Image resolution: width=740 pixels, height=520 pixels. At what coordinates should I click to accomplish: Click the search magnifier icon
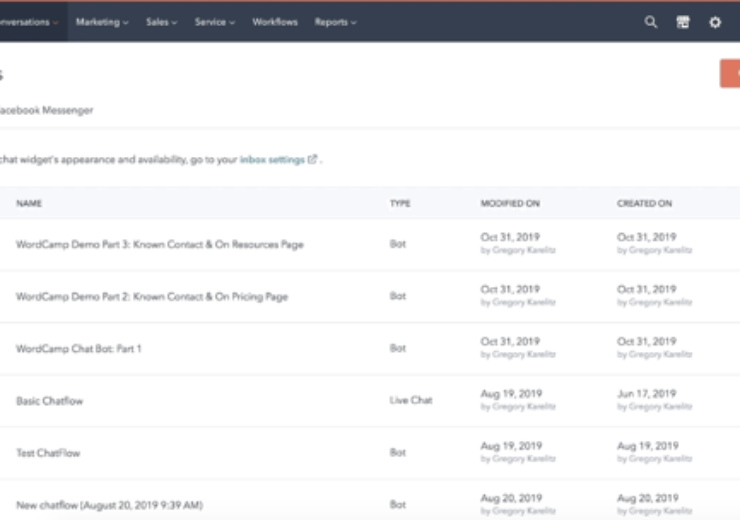(x=651, y=22)
